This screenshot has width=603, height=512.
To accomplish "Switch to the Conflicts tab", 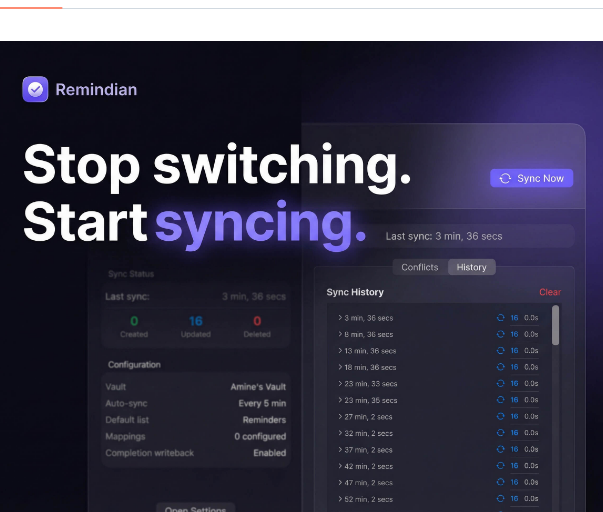I will click(420, 267).
